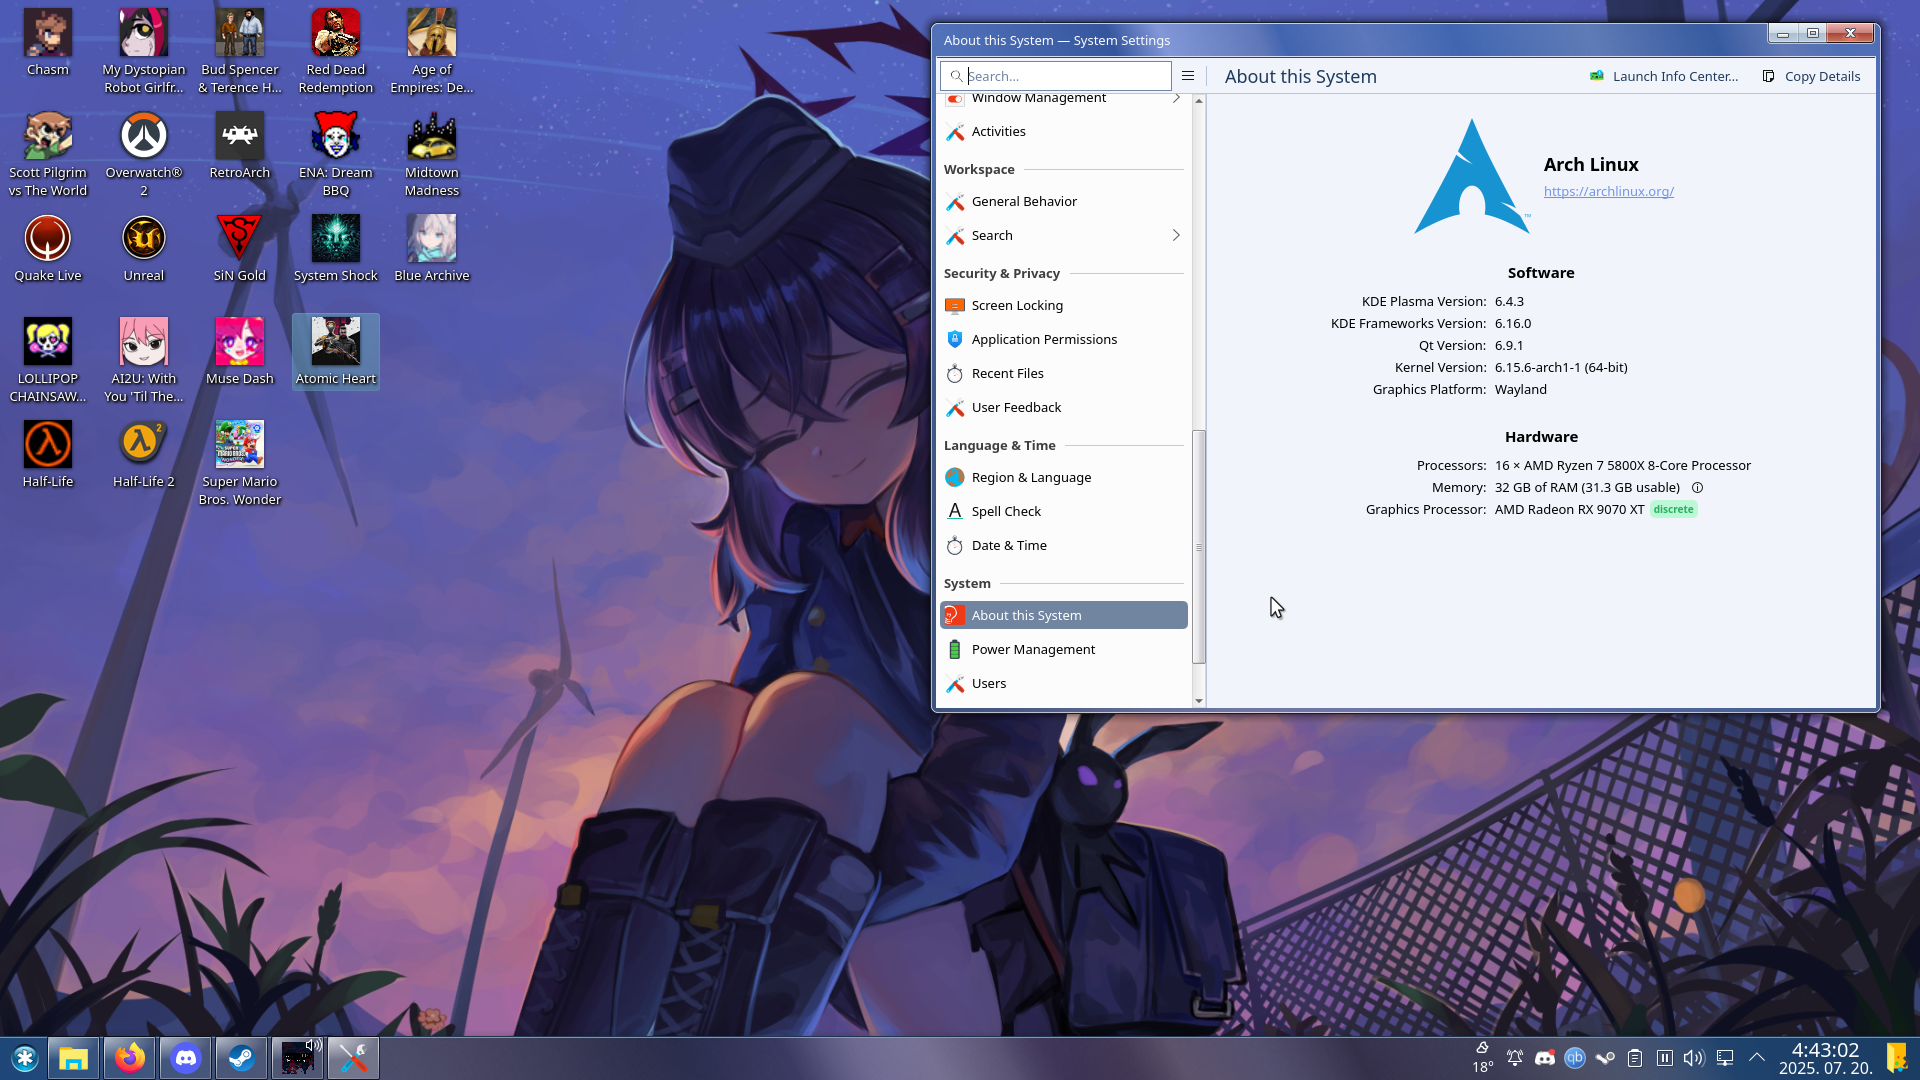
Task: Select the Half-Life desktop shortcut
Action: 48,455
